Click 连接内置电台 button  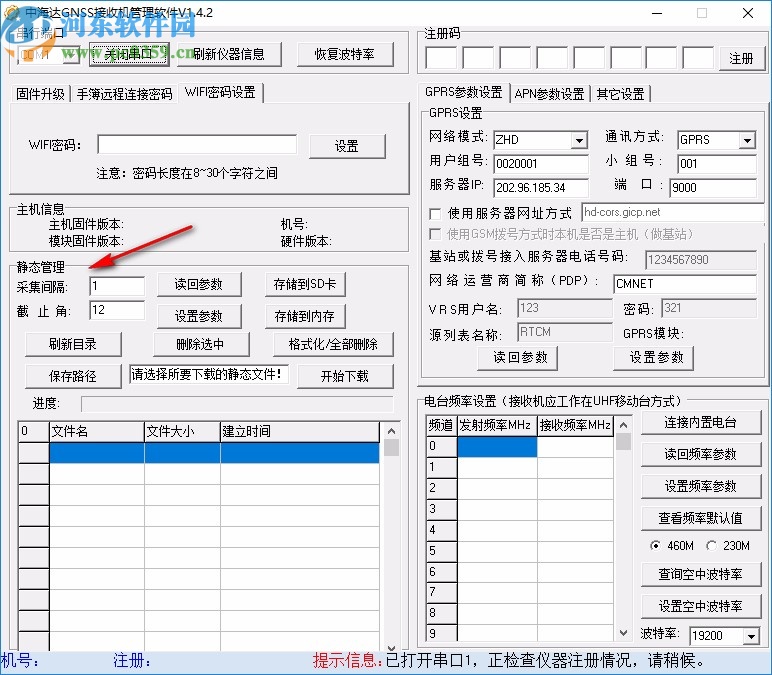point(701,422)
